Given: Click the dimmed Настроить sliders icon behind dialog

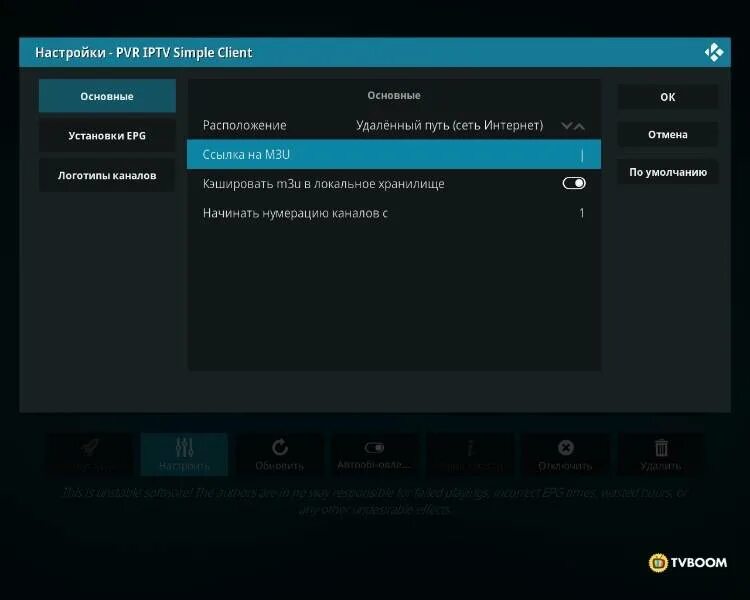Looking at the screenshot, I should pos(184,447).
